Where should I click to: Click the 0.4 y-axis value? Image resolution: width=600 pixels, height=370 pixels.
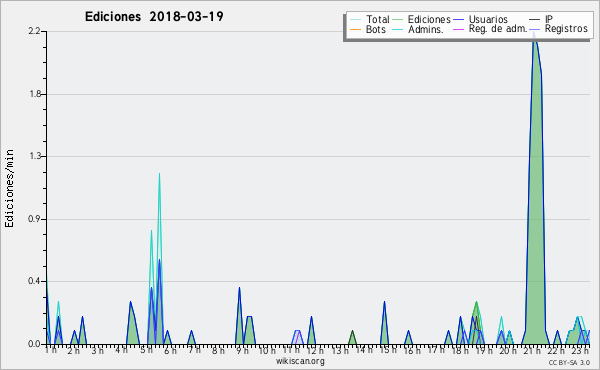point(34,282)
